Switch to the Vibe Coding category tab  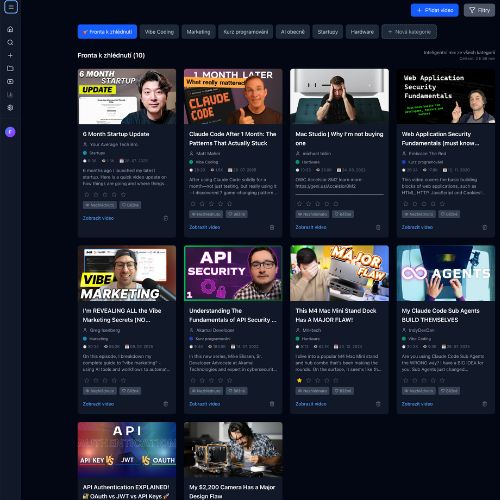[159, 32]
